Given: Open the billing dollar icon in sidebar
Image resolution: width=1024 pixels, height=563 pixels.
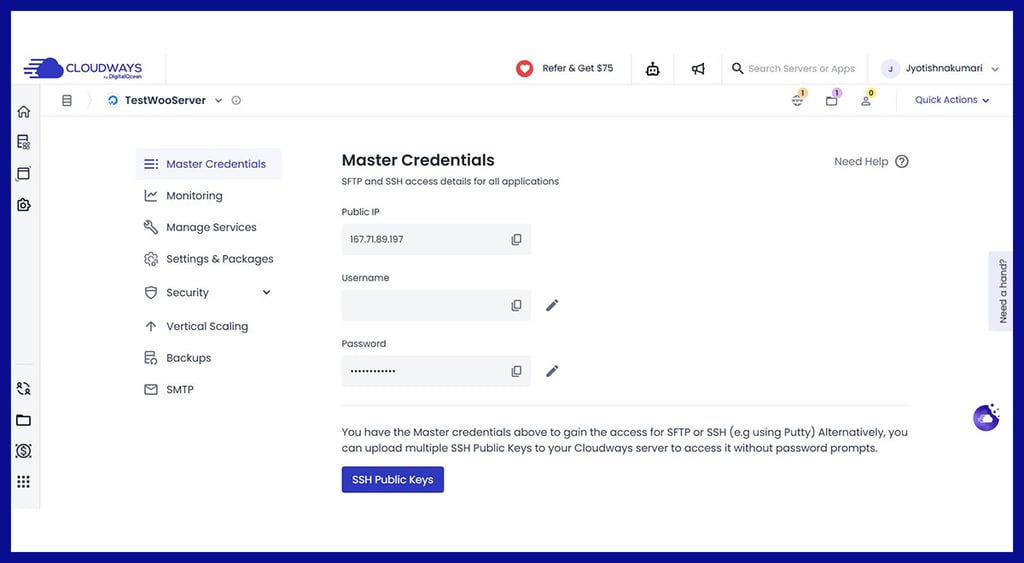Looking at the screenshot, I should (24, 451).
